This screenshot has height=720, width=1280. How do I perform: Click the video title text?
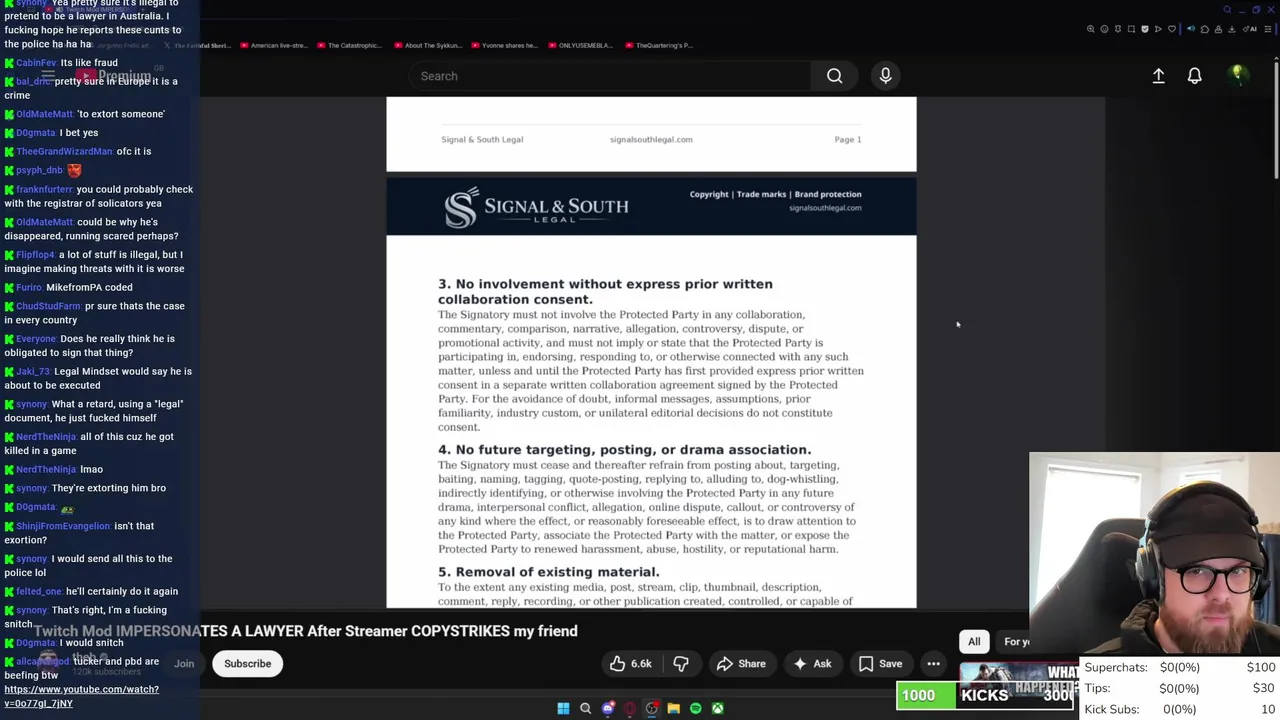click(306, 631)
